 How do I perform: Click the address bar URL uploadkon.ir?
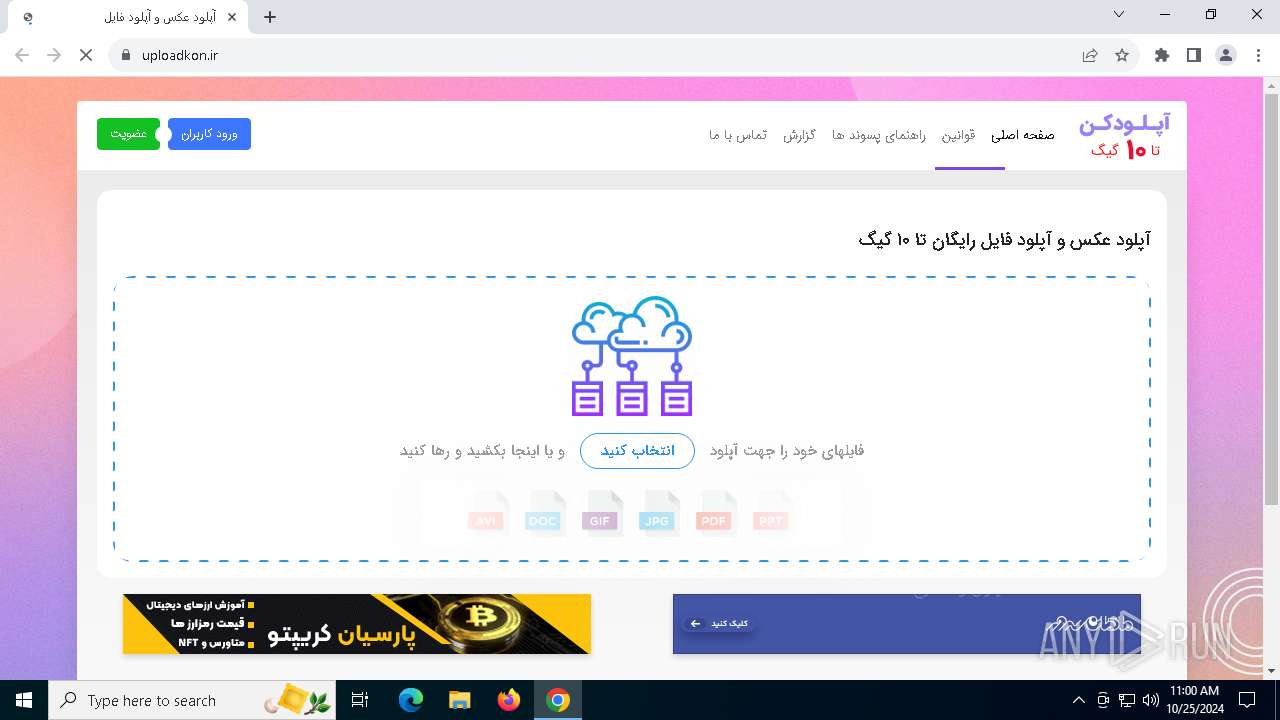(180, 55)
